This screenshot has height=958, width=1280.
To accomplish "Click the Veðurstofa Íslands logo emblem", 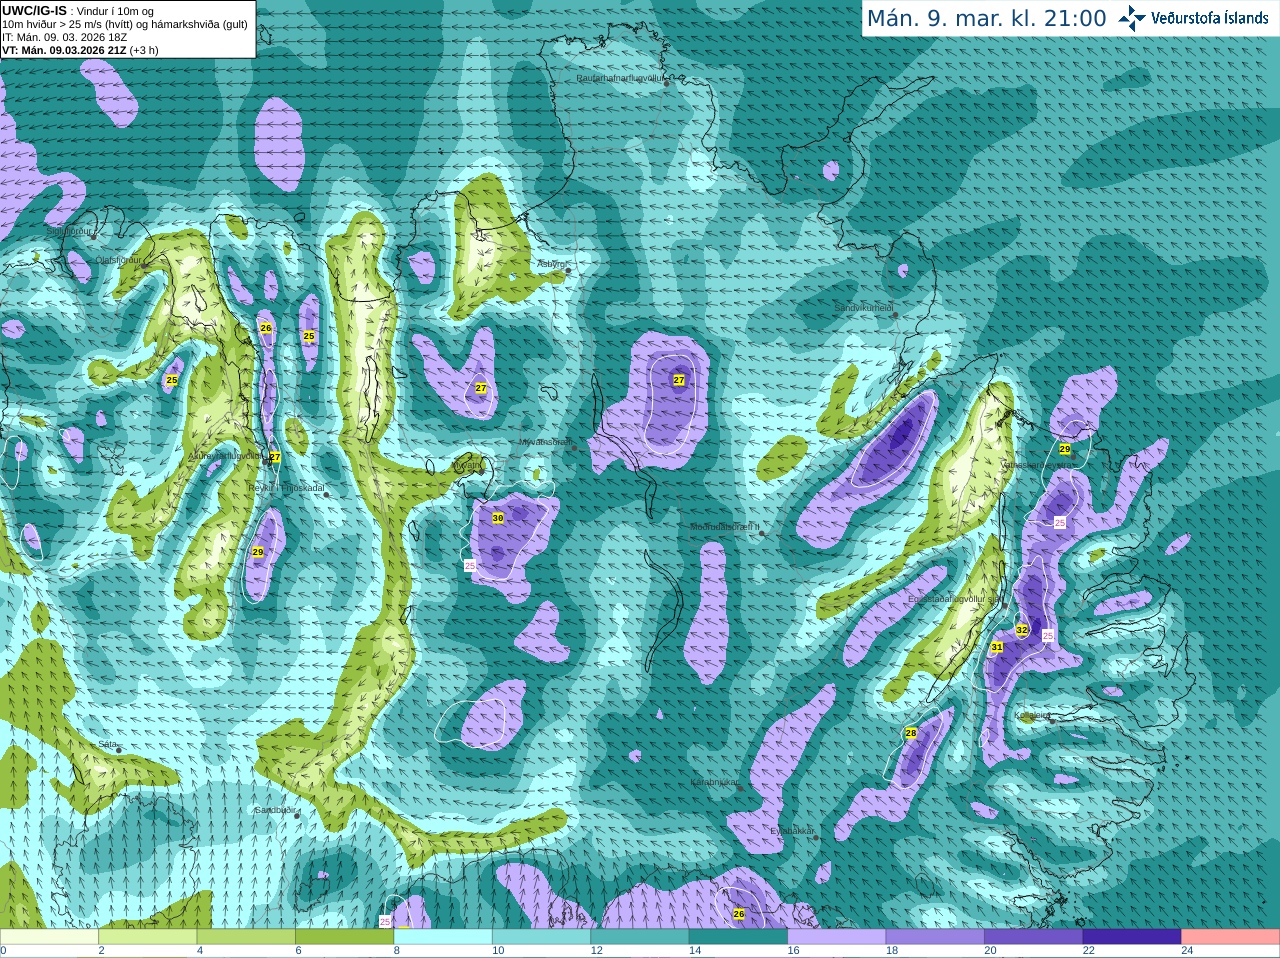I will coord(1132,18).
